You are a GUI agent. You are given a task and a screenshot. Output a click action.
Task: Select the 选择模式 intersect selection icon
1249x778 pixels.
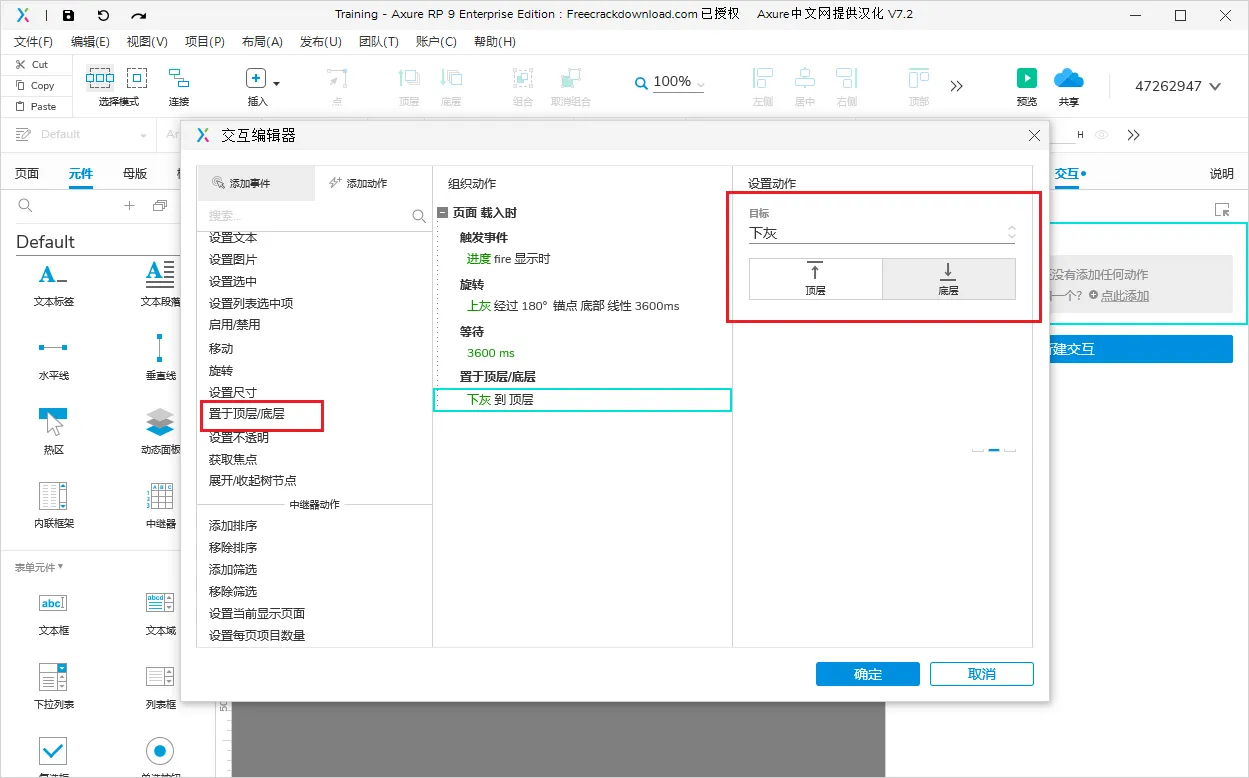100,78
